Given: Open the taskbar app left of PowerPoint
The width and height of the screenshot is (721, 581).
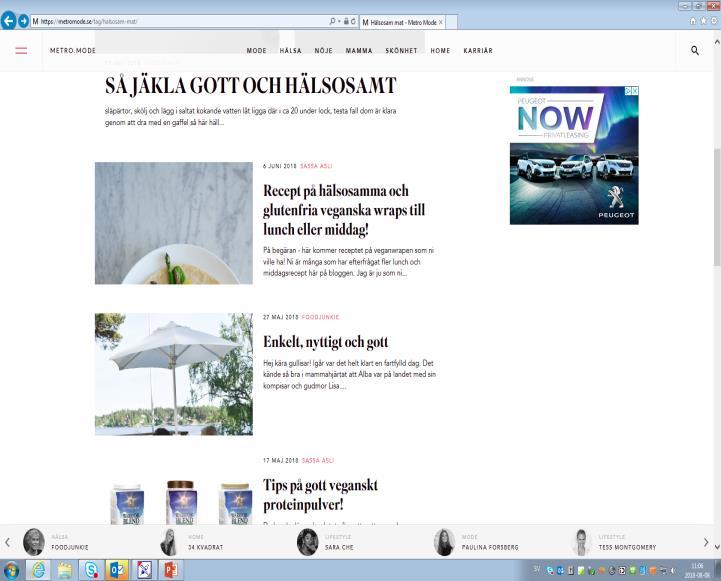Looking at the screenshot, I should pyautogui.click(x=144, y=570).
